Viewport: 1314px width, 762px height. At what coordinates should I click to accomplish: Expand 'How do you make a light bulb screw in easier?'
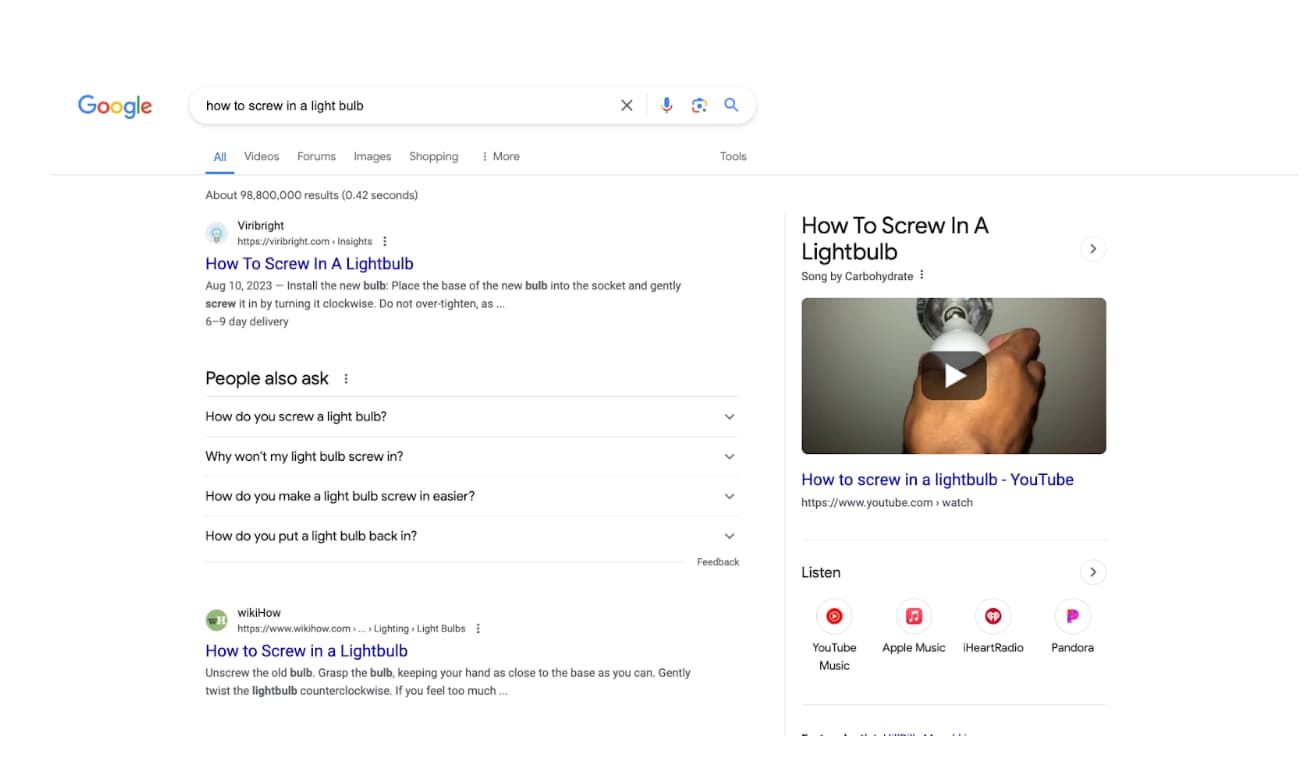pos(472,497)
